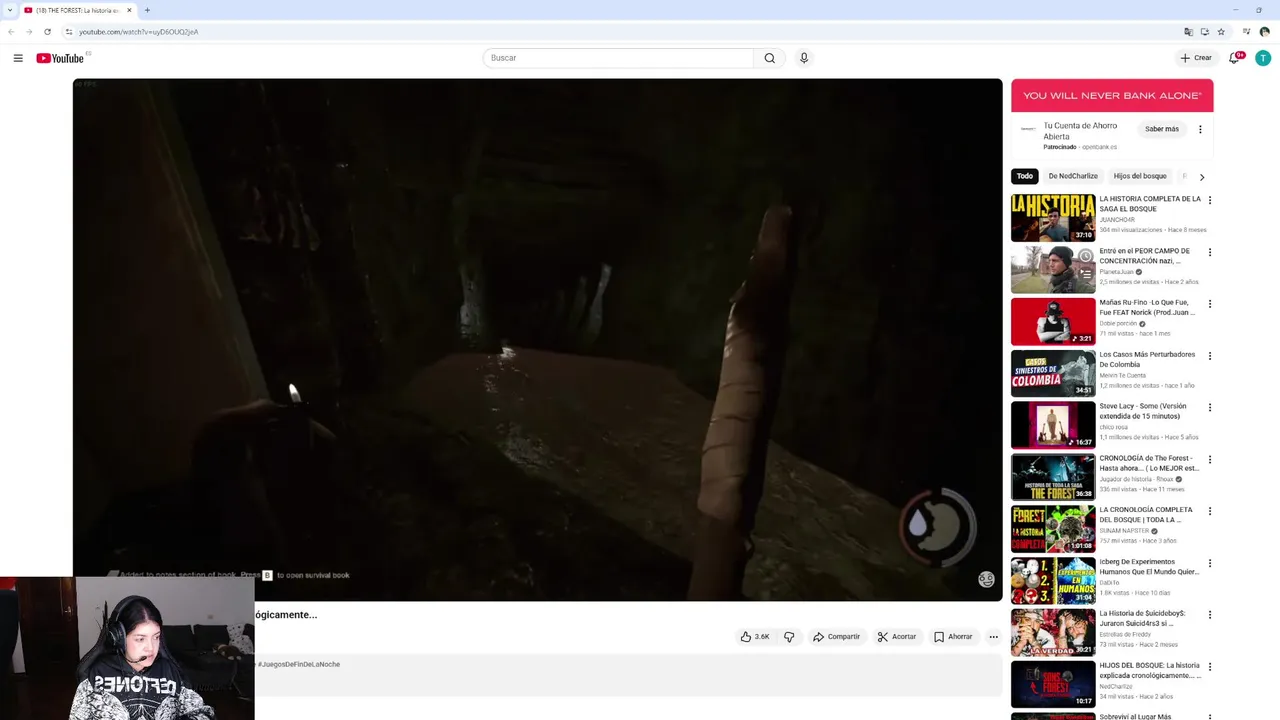Open options for Mañas Ru-Fino video
The height and width of the screenshot is (720, 1280).
pyautogui.click(x=1209, y=304)
